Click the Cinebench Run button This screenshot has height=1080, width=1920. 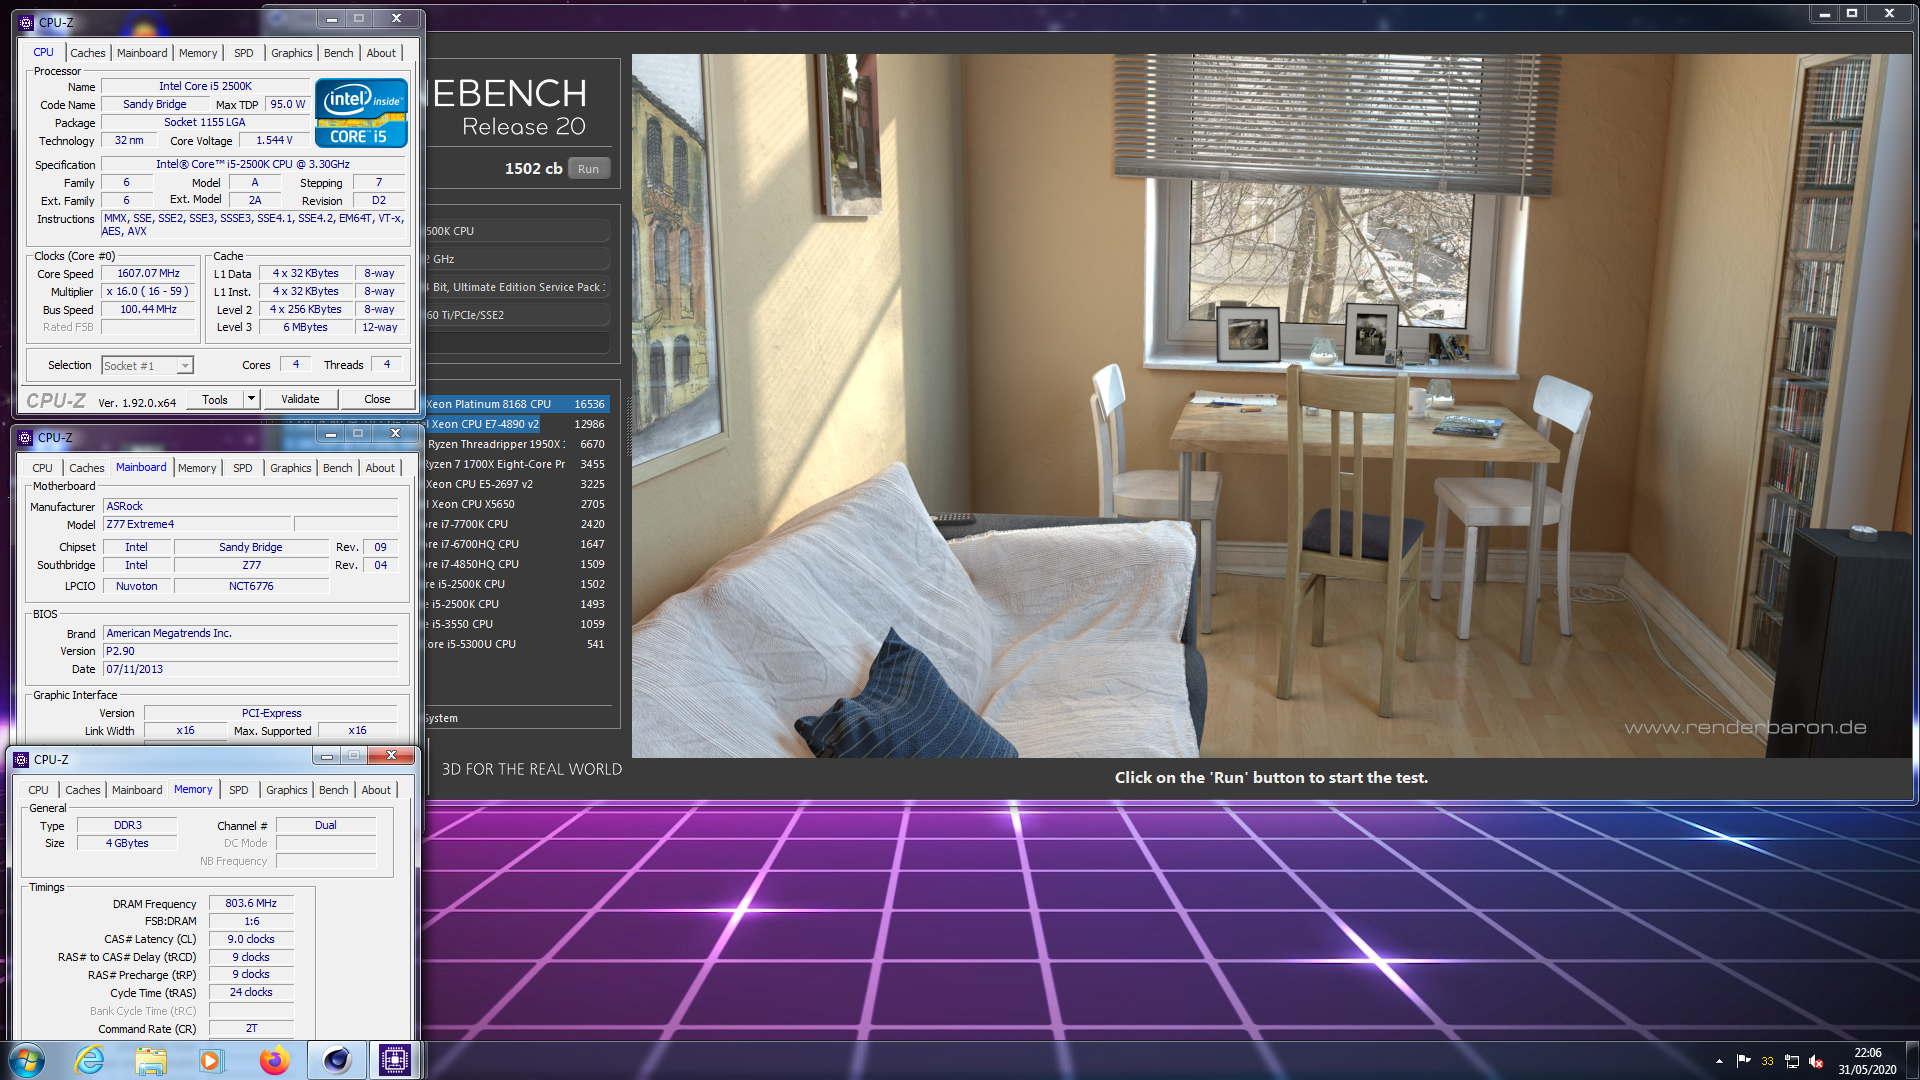tap(588, 169)
